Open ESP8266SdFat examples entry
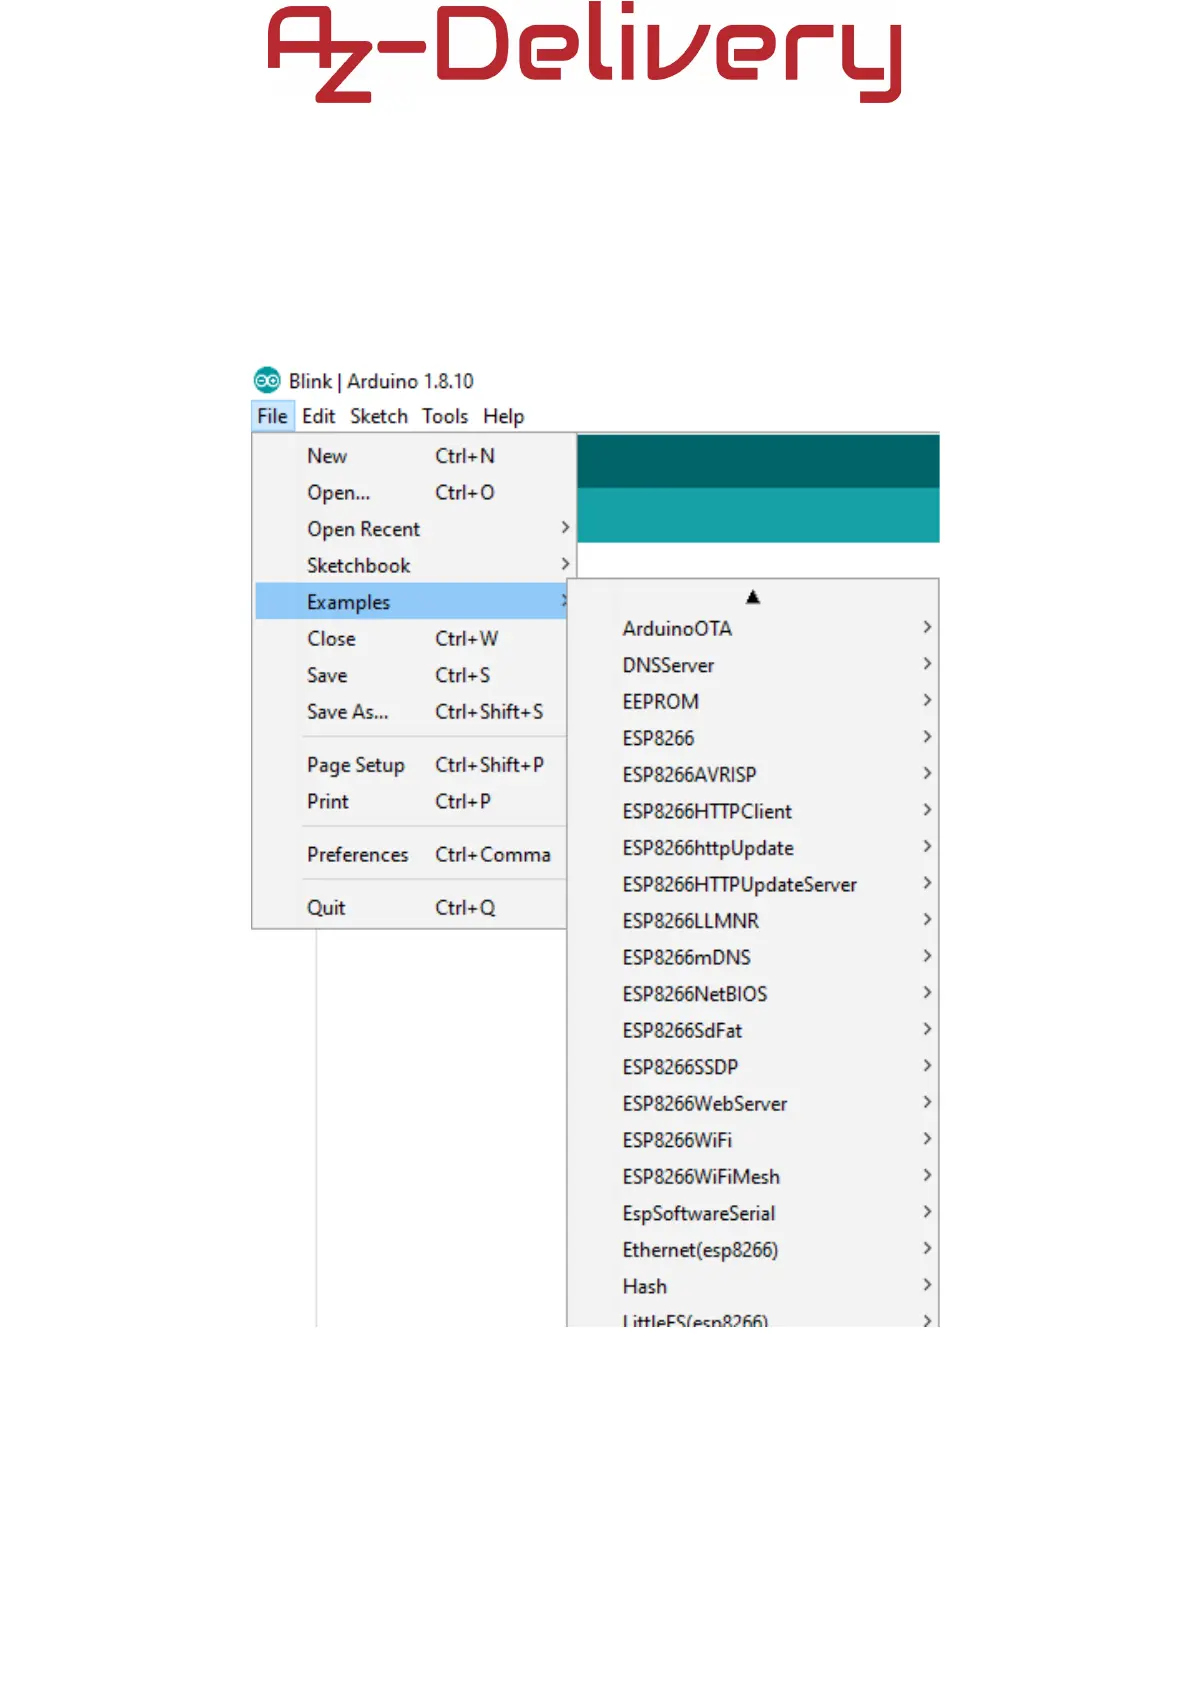Screen dimensions: 1191x1683 click(753, 1030)
